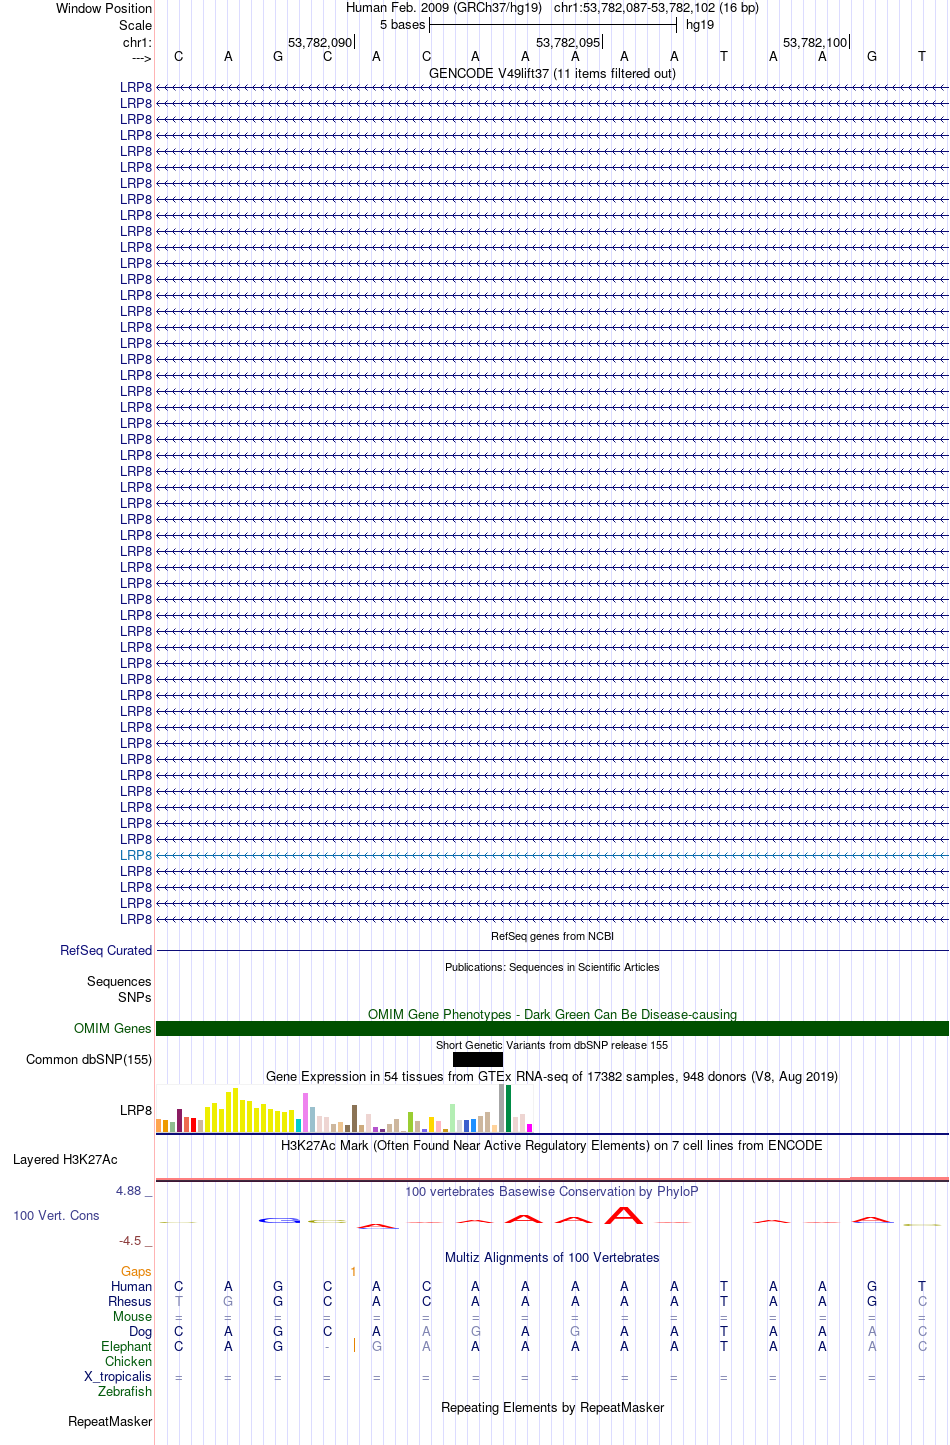The image size is (950, 1445).
Task: Click the orange '1' gap count marker
Action: click(x=353, y=1271)
